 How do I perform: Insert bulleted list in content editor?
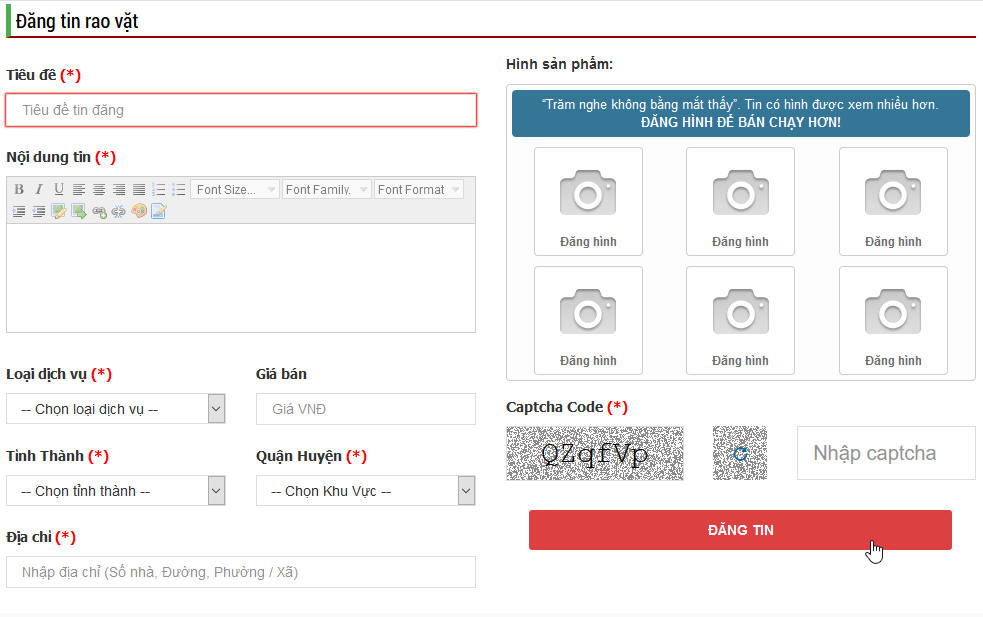179,189
